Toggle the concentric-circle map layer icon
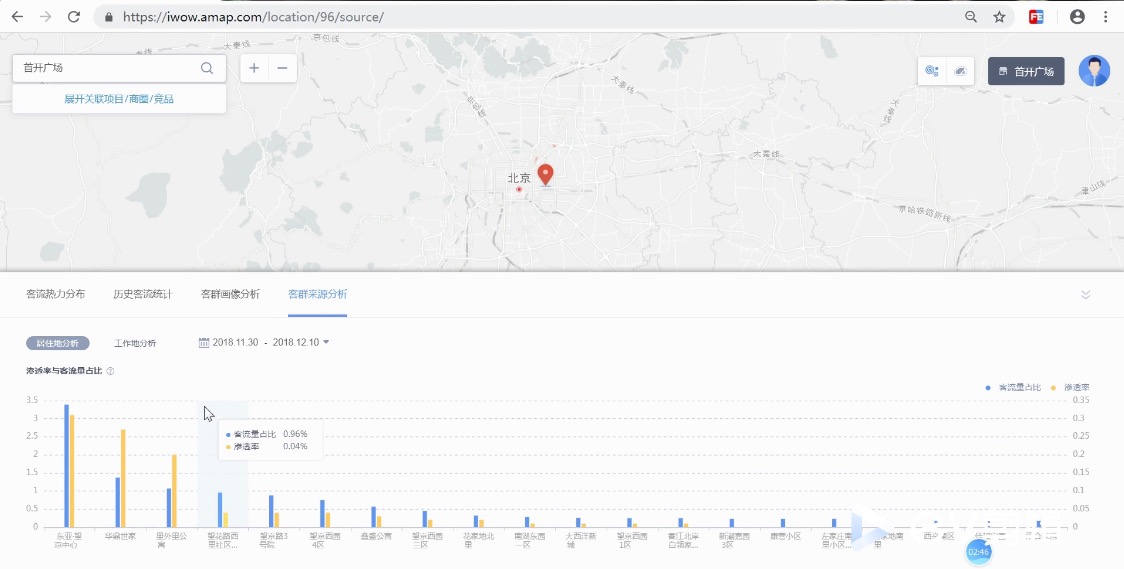This screenshot has height=569, width=1124. [931, 71]
